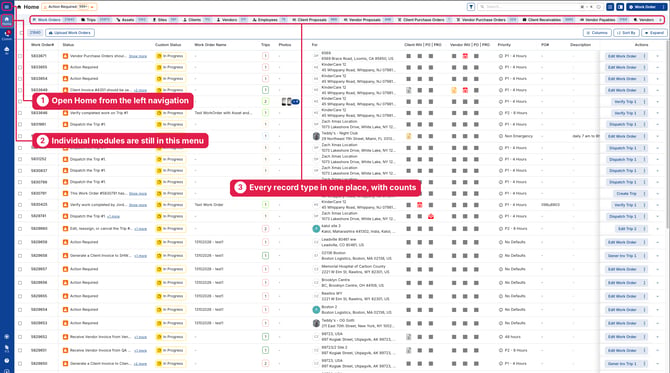This screenshot has height=373, width=670.
Task: Click Teddy's - Night Club avatar photo
Action: click(316, 136)
